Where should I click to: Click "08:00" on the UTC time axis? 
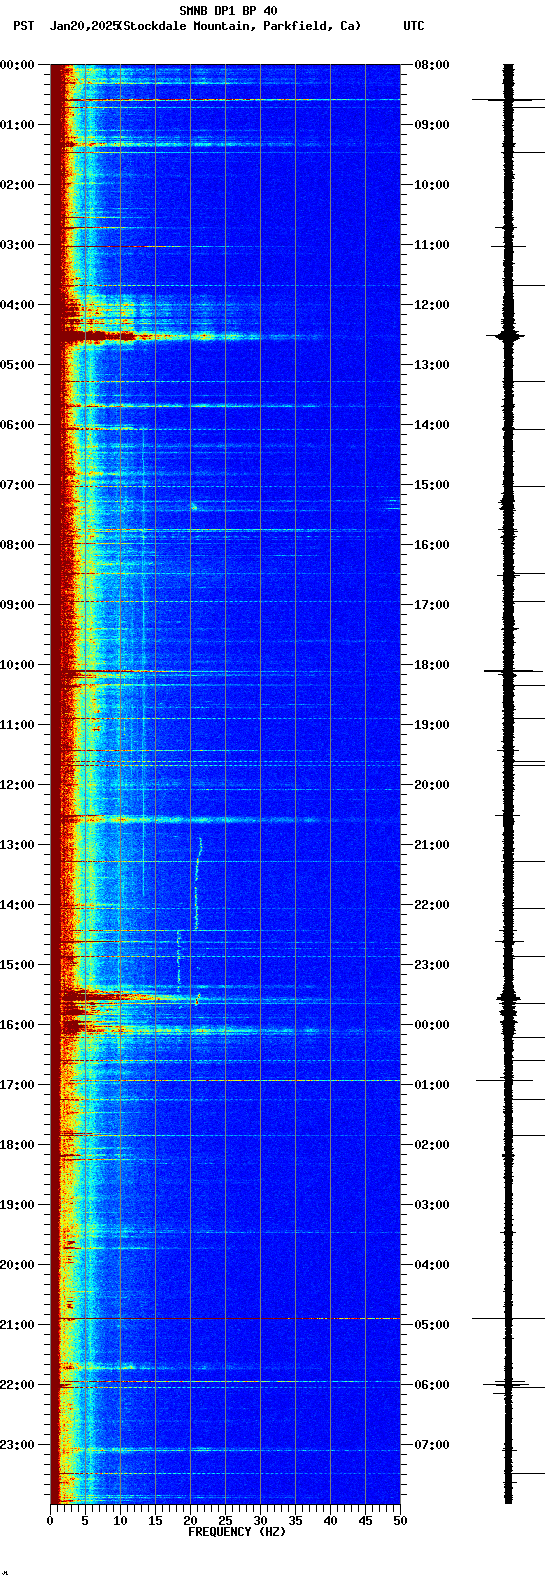(432, 65)
